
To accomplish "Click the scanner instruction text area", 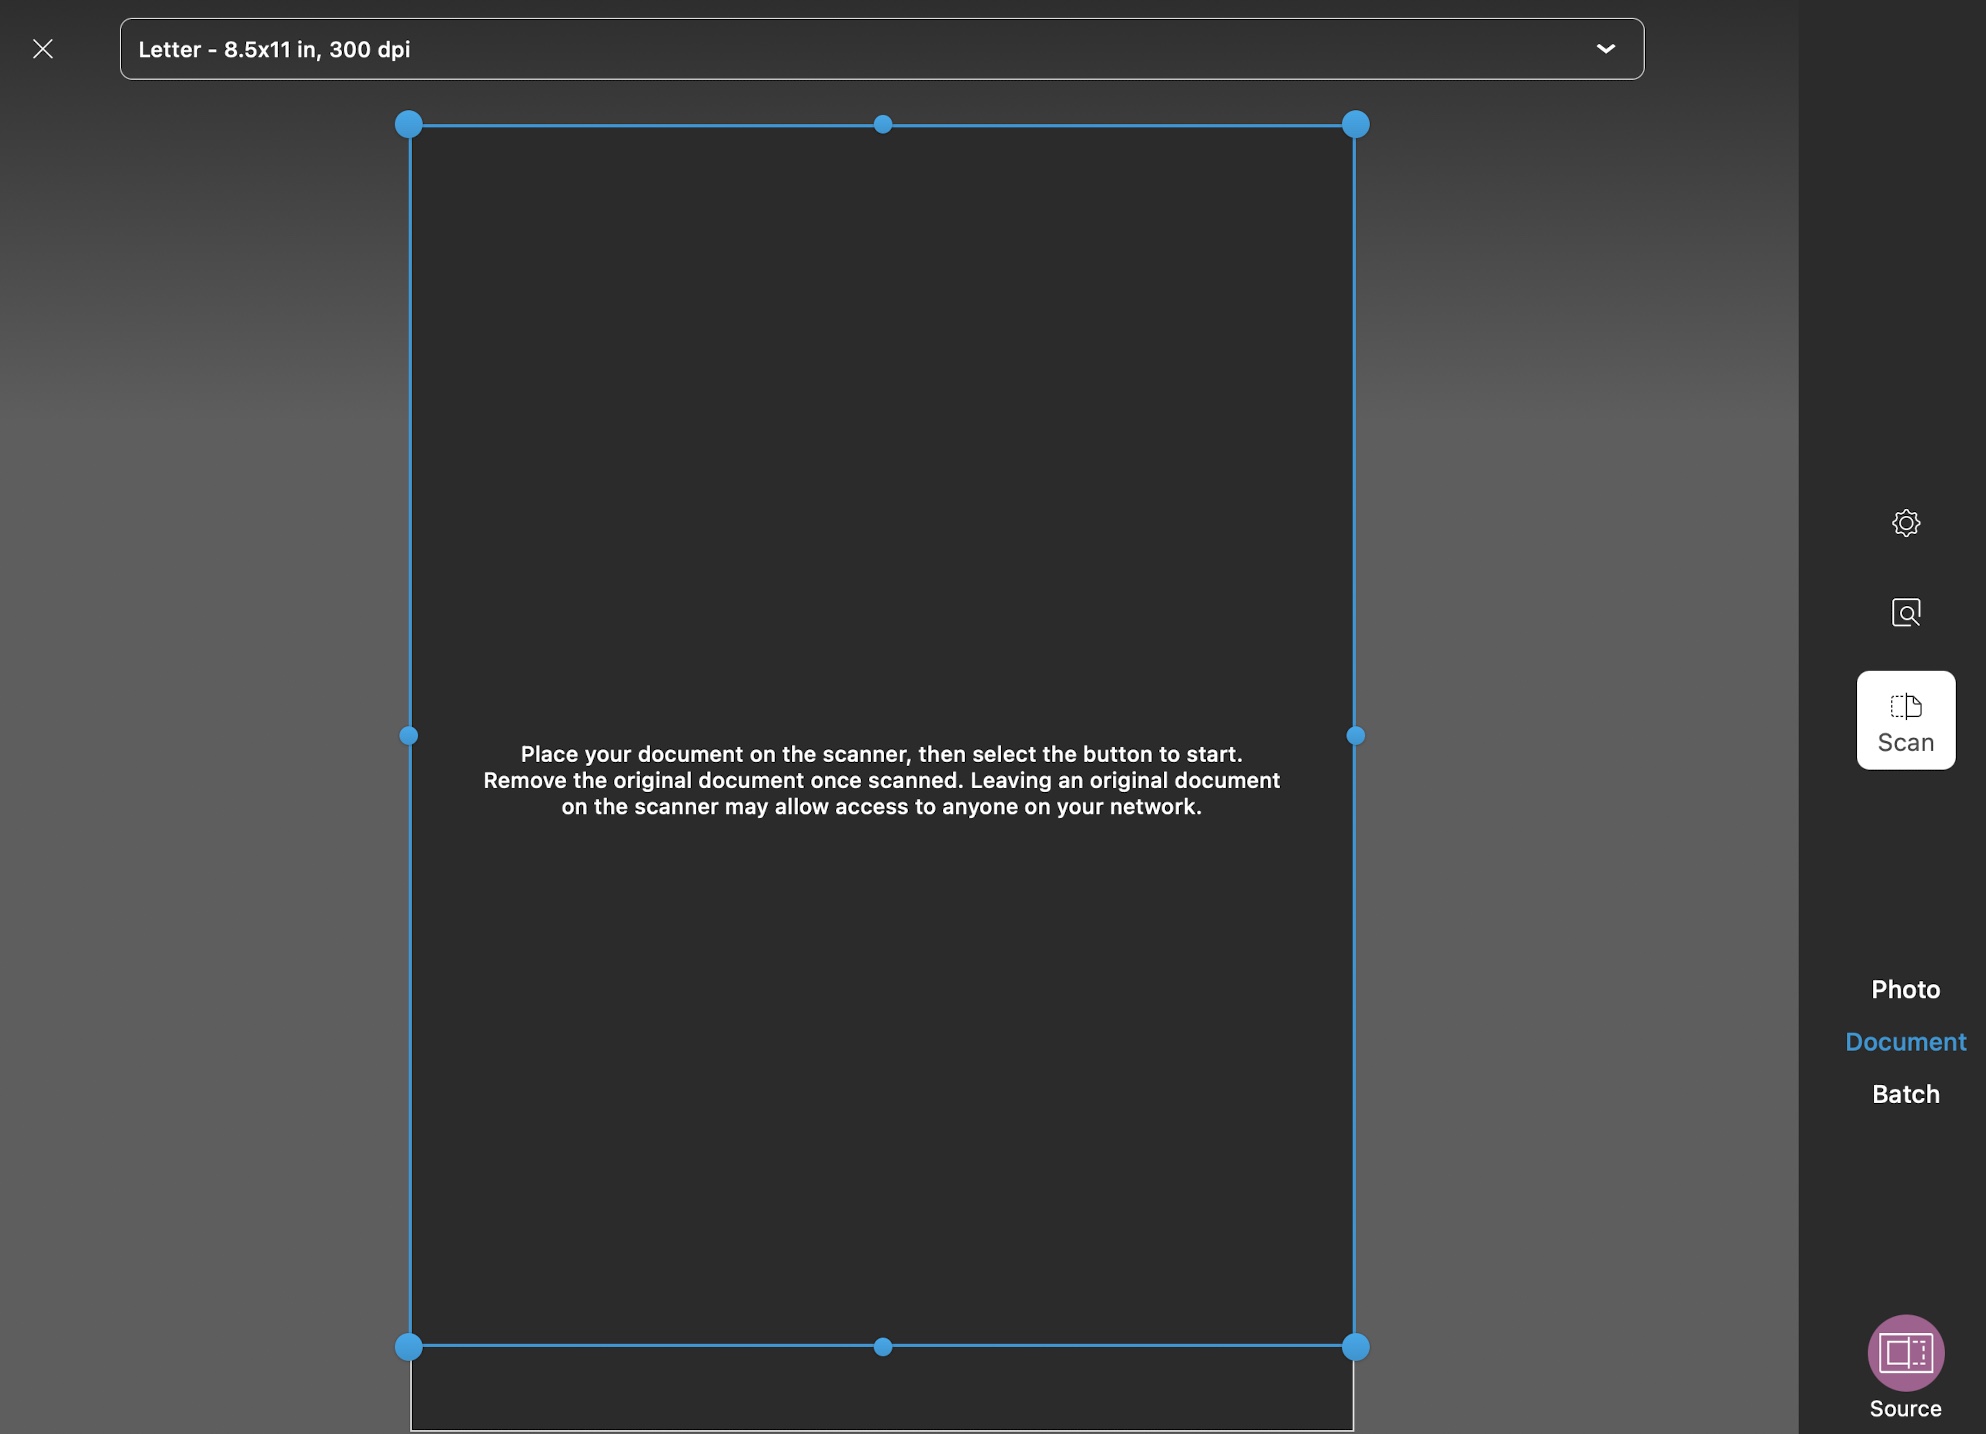I will coord(881,780).
